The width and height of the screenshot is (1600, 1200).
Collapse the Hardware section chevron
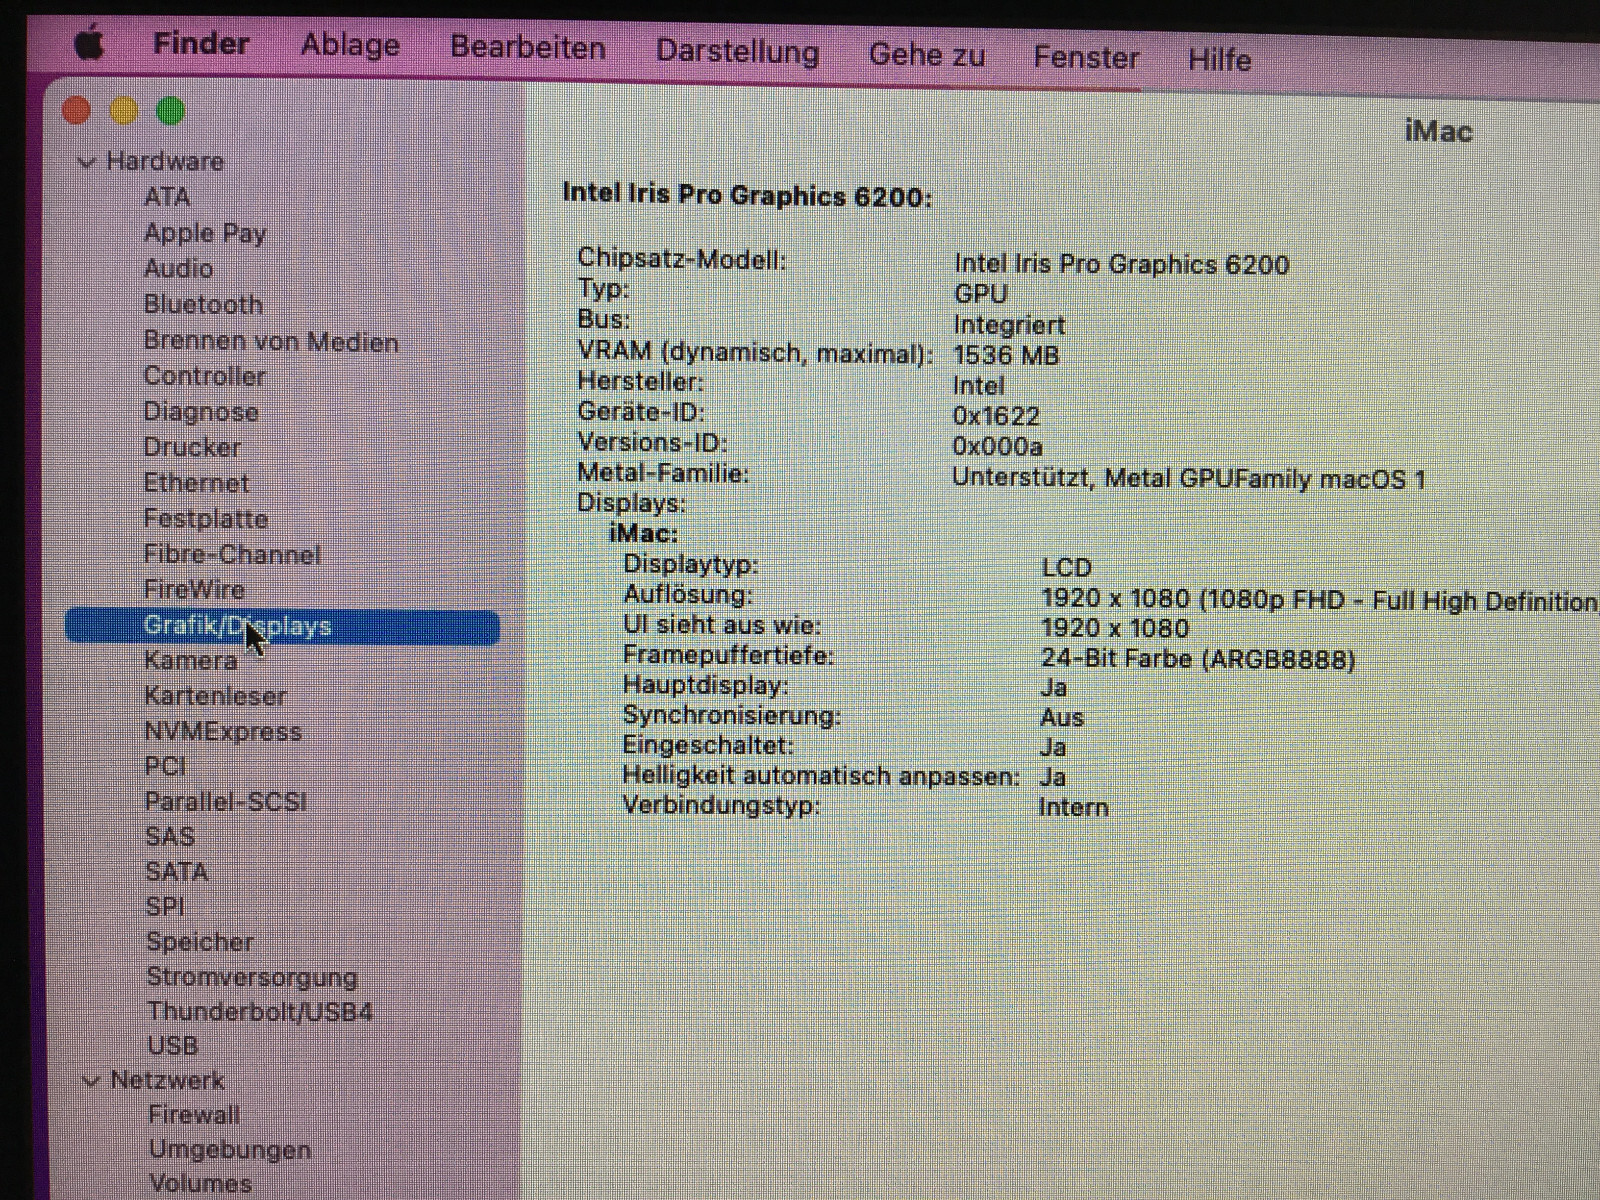pyautogui.click(x=87, y=162)
